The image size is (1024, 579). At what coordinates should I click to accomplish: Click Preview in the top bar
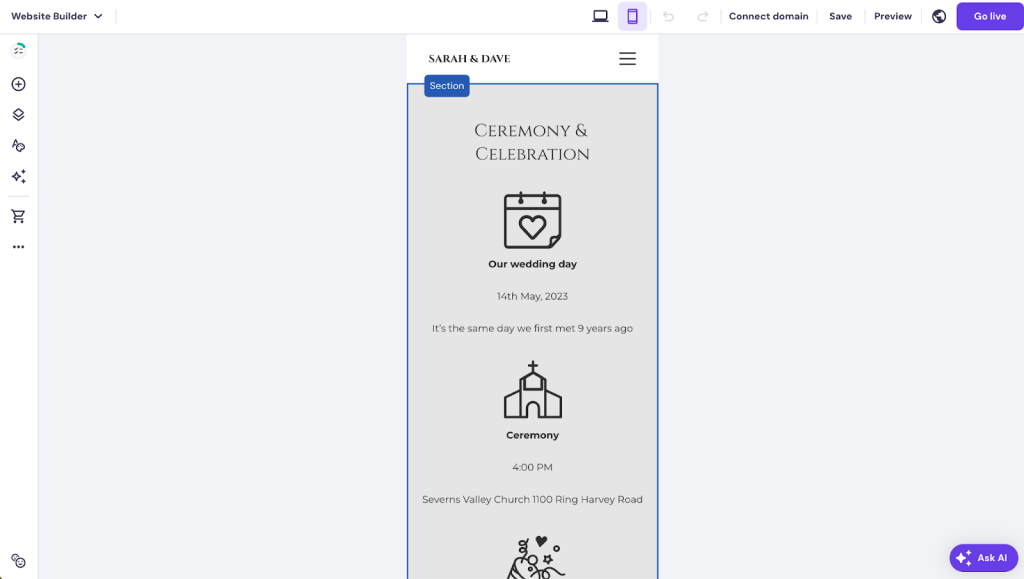(x=891, y=16)
